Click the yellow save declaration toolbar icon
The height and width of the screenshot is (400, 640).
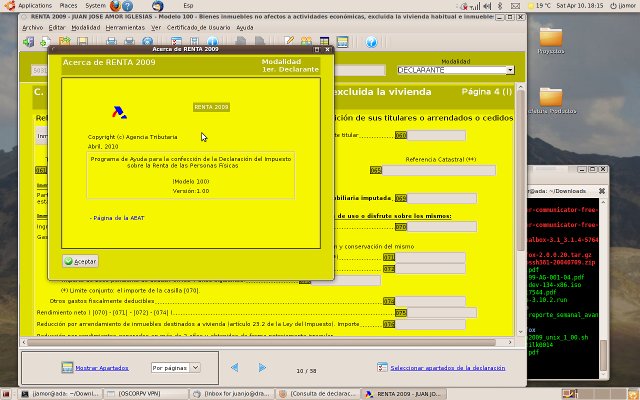82,42
